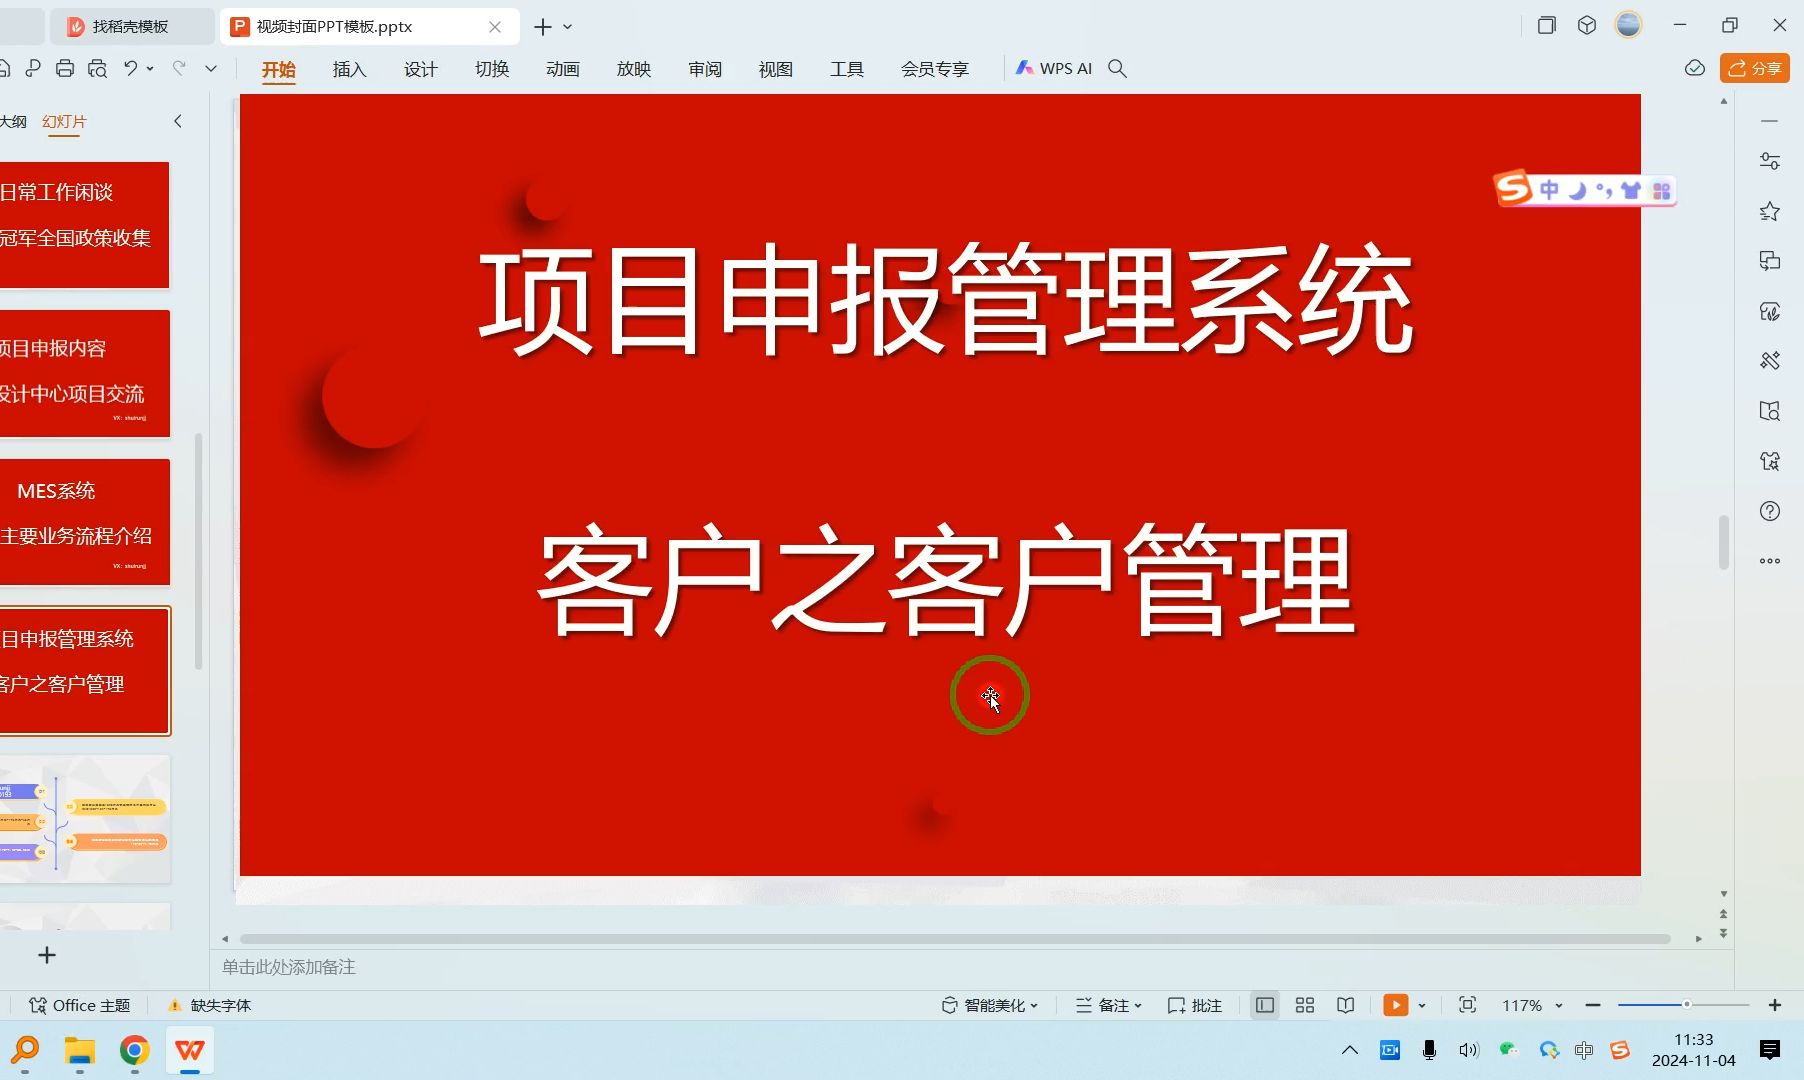Image resolution: width=1804 pixels, height=1080 pixels.
Task: Open the 开始 ribbon tab
Action: click(x=279, y=69)
